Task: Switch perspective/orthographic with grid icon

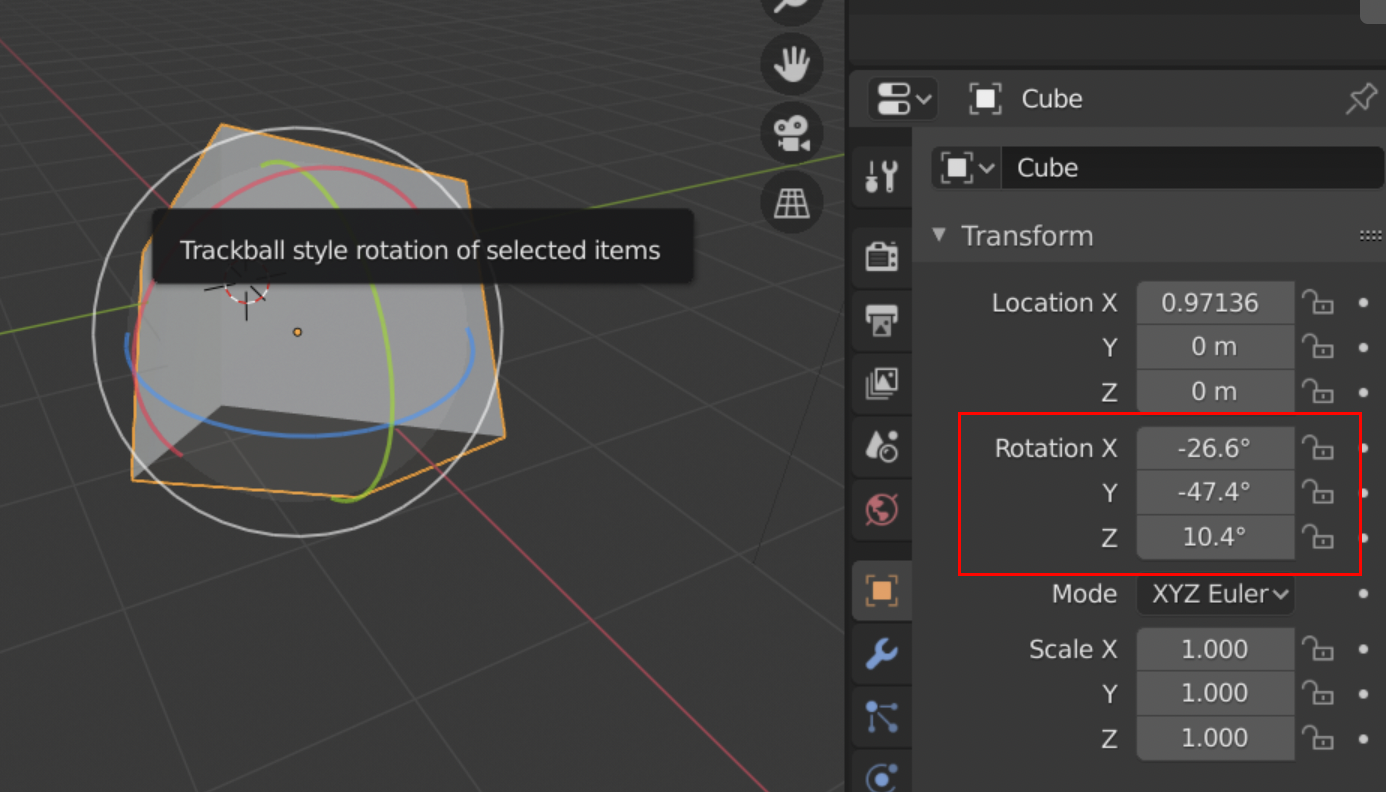Action: click(792, 202)
